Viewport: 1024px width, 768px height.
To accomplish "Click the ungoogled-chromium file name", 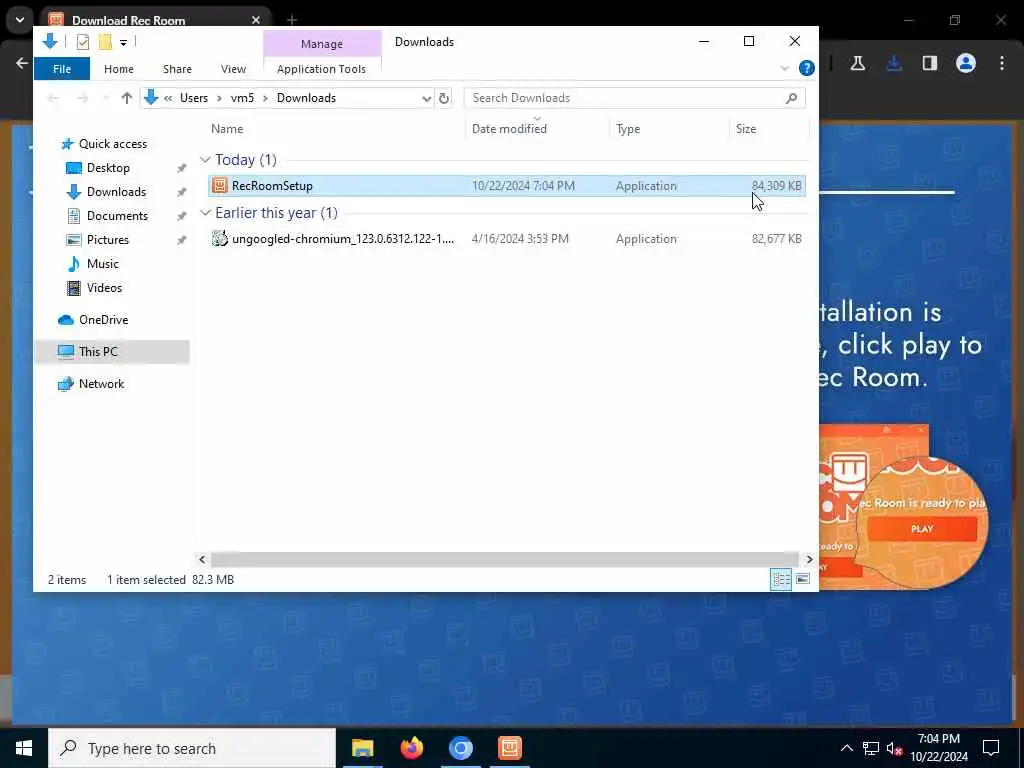I will pos(343,239).
